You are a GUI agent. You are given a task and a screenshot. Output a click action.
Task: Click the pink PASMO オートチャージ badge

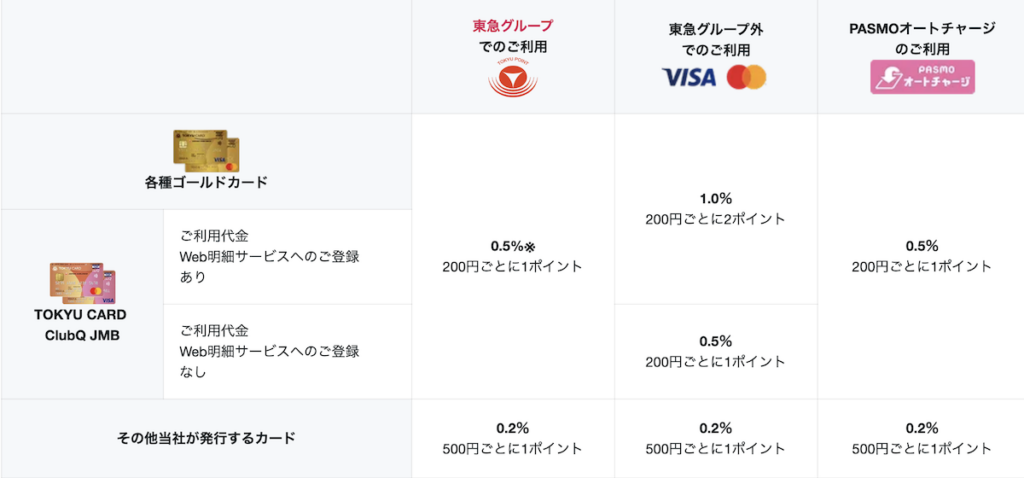click(x=920, y=76)
